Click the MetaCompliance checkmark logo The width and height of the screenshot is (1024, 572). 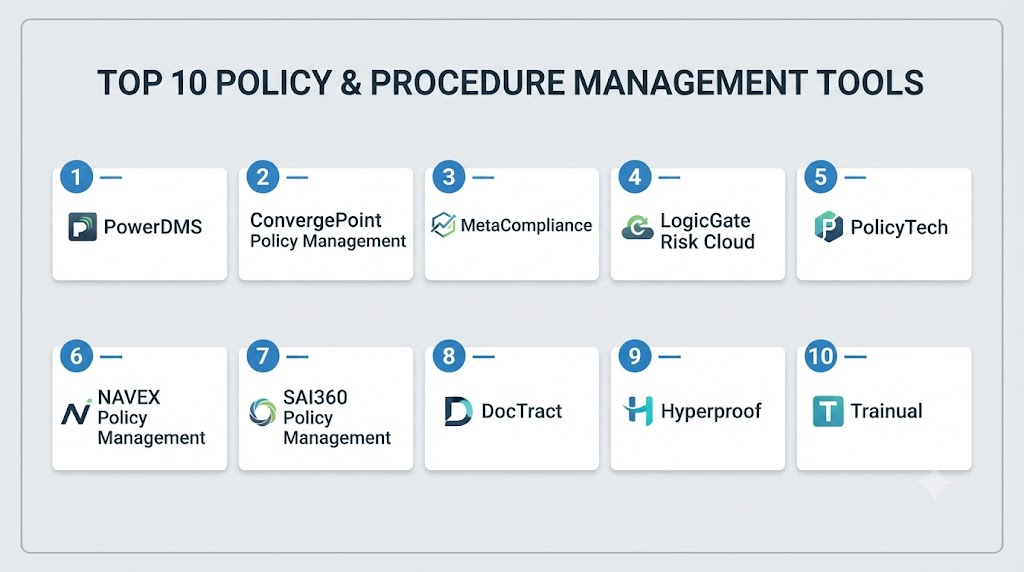(443, 225)
